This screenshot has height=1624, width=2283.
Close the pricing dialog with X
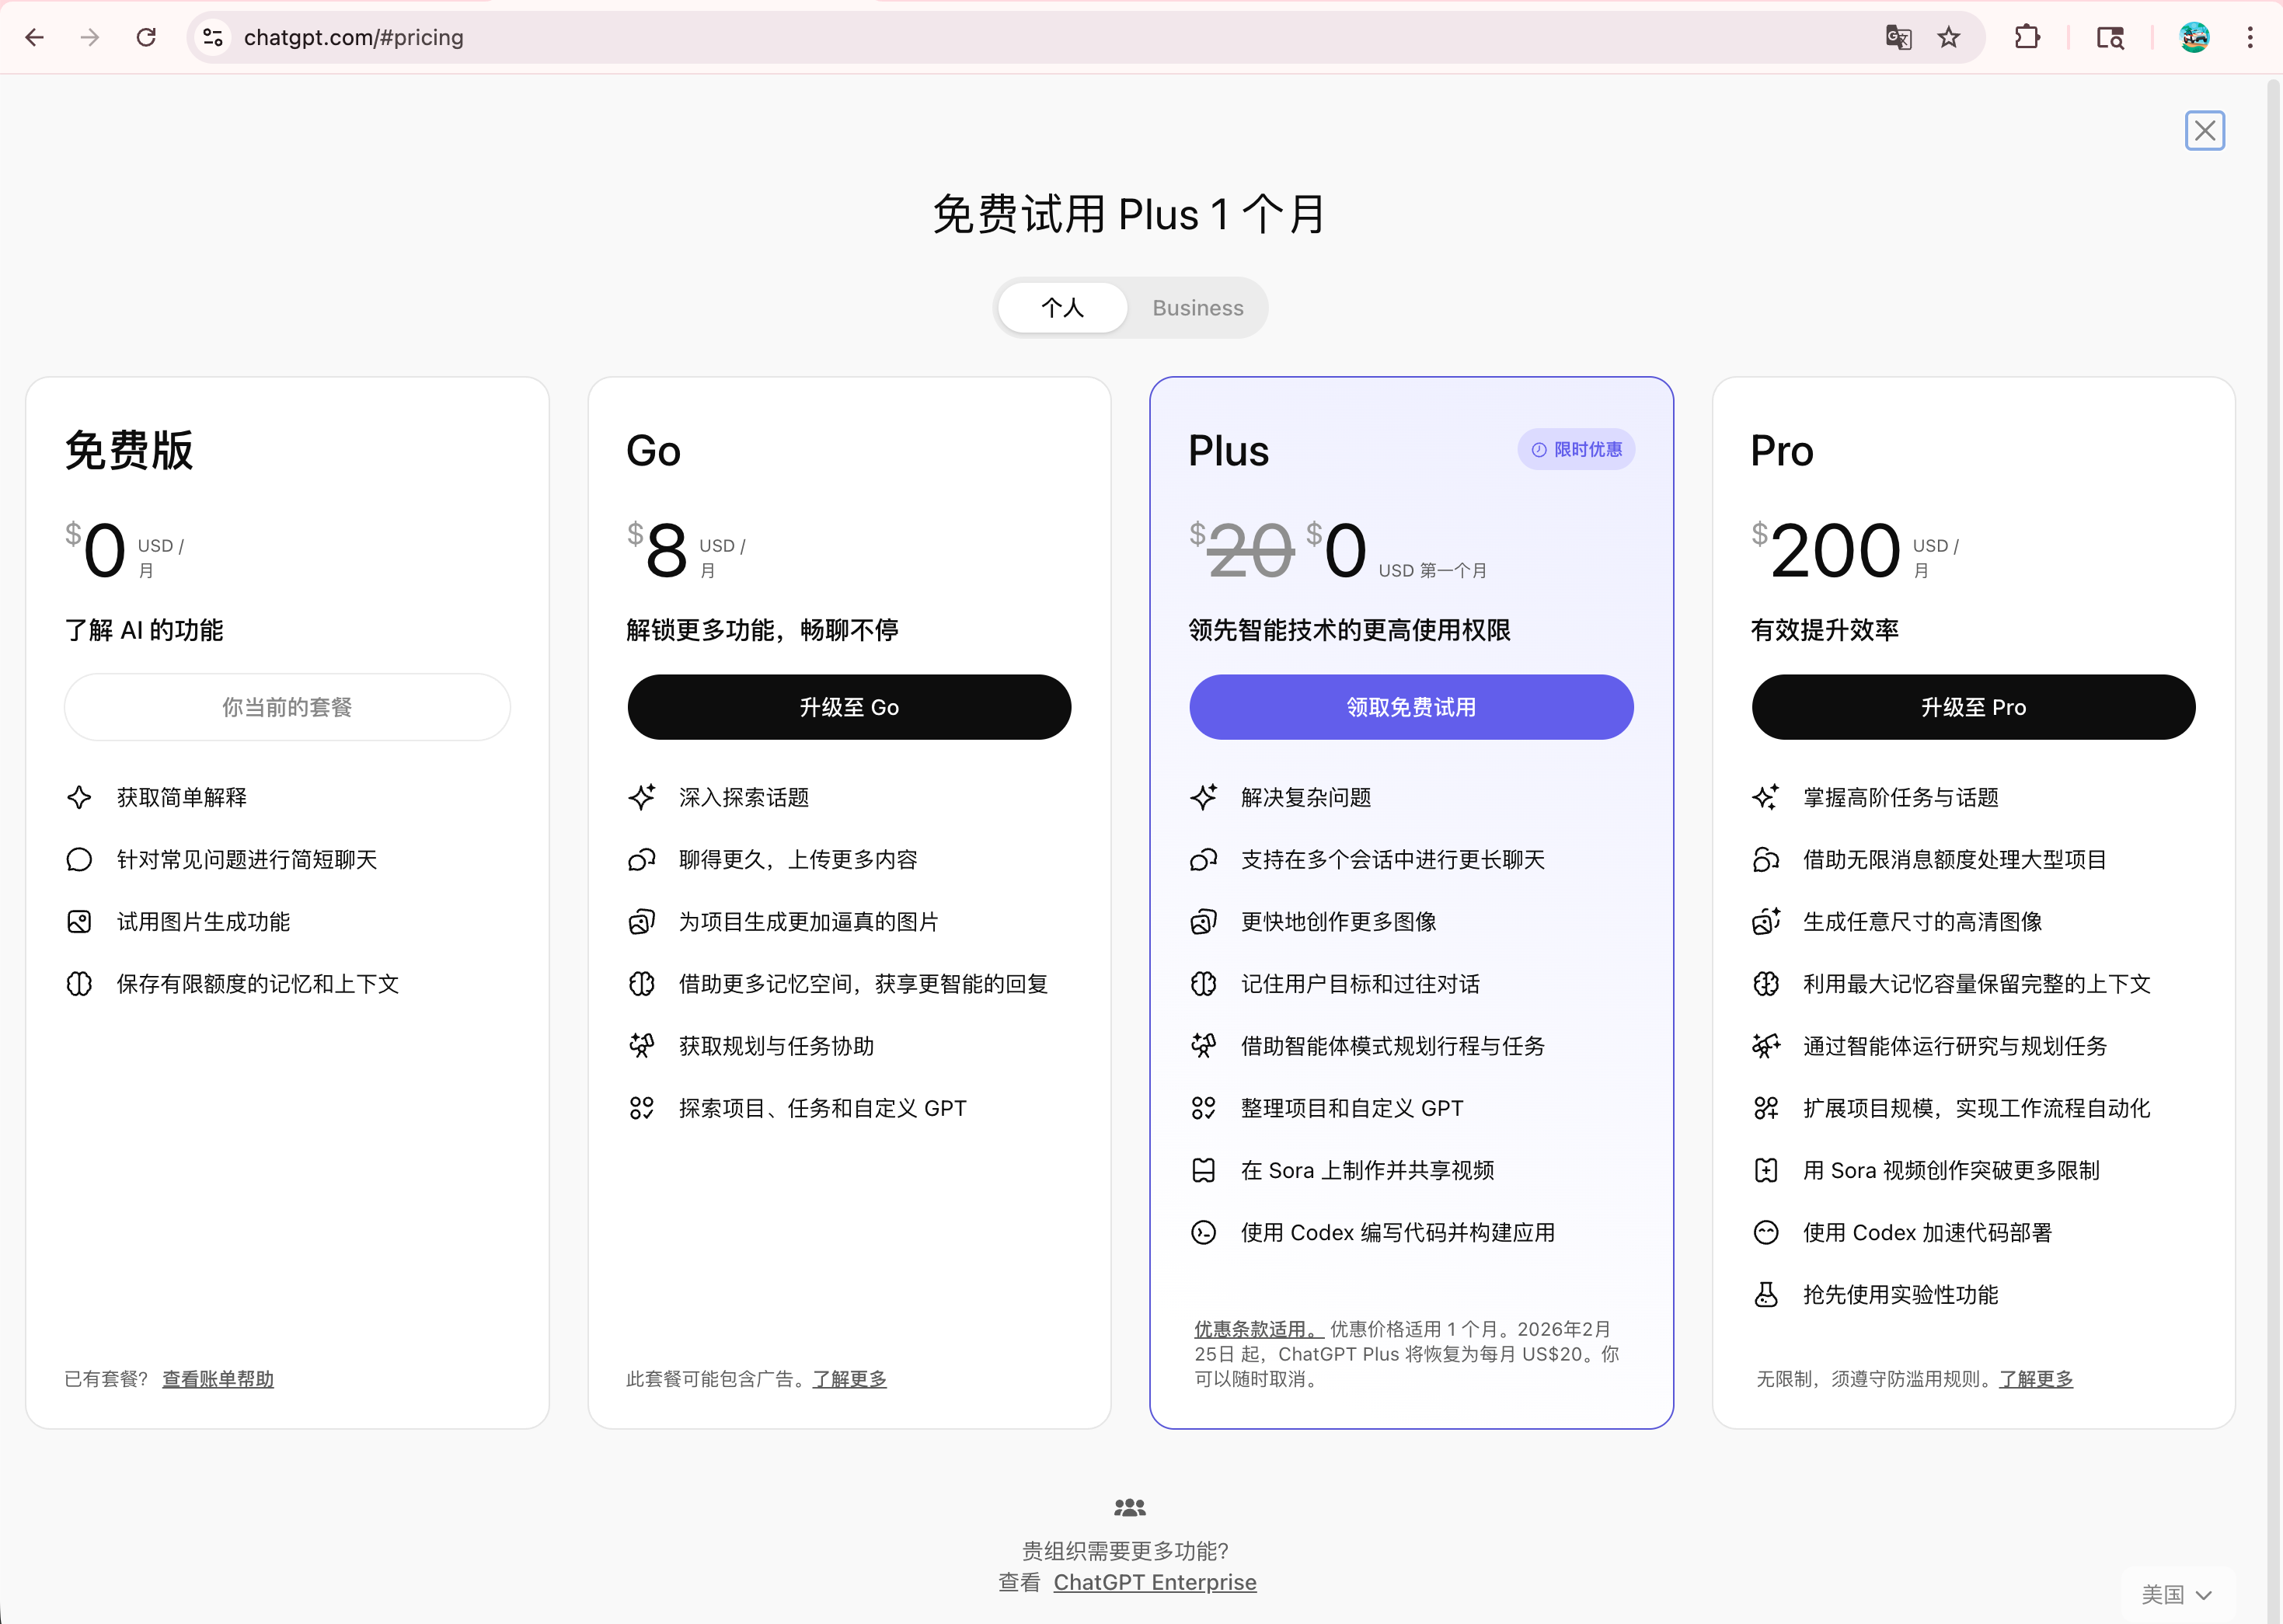(2204, 131)
